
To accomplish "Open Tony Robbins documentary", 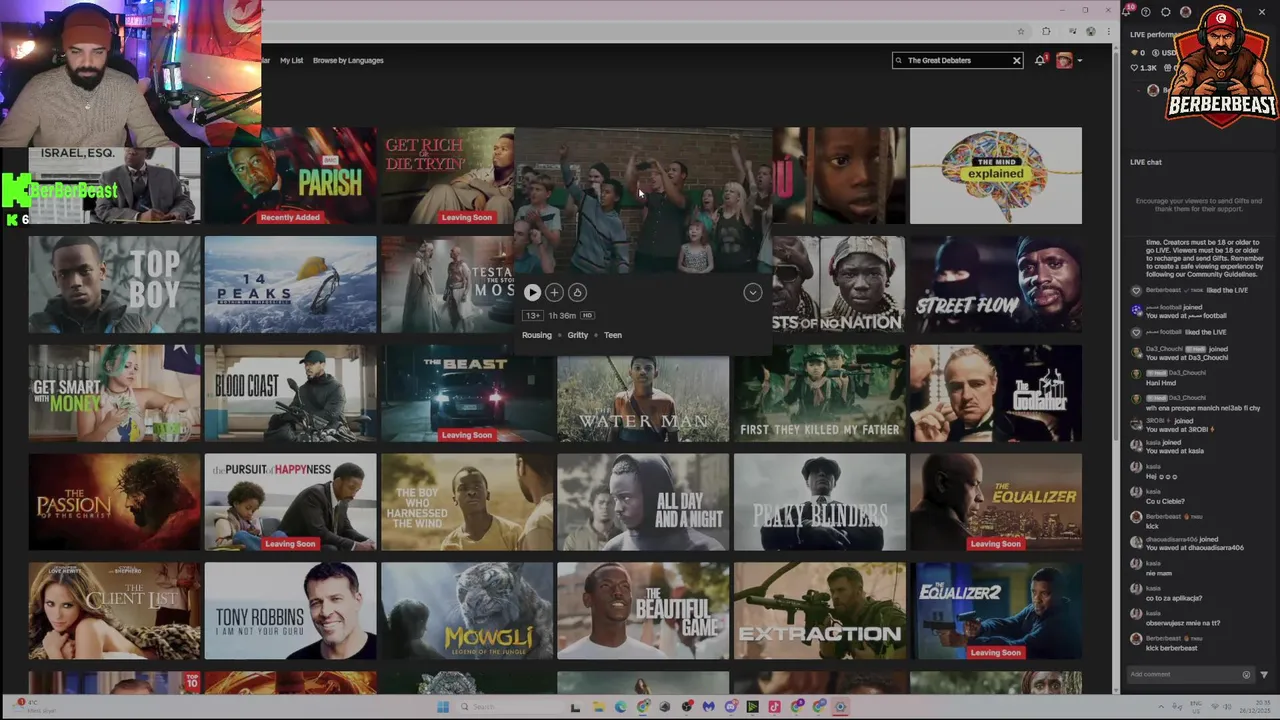I will [x=290, y=611].
